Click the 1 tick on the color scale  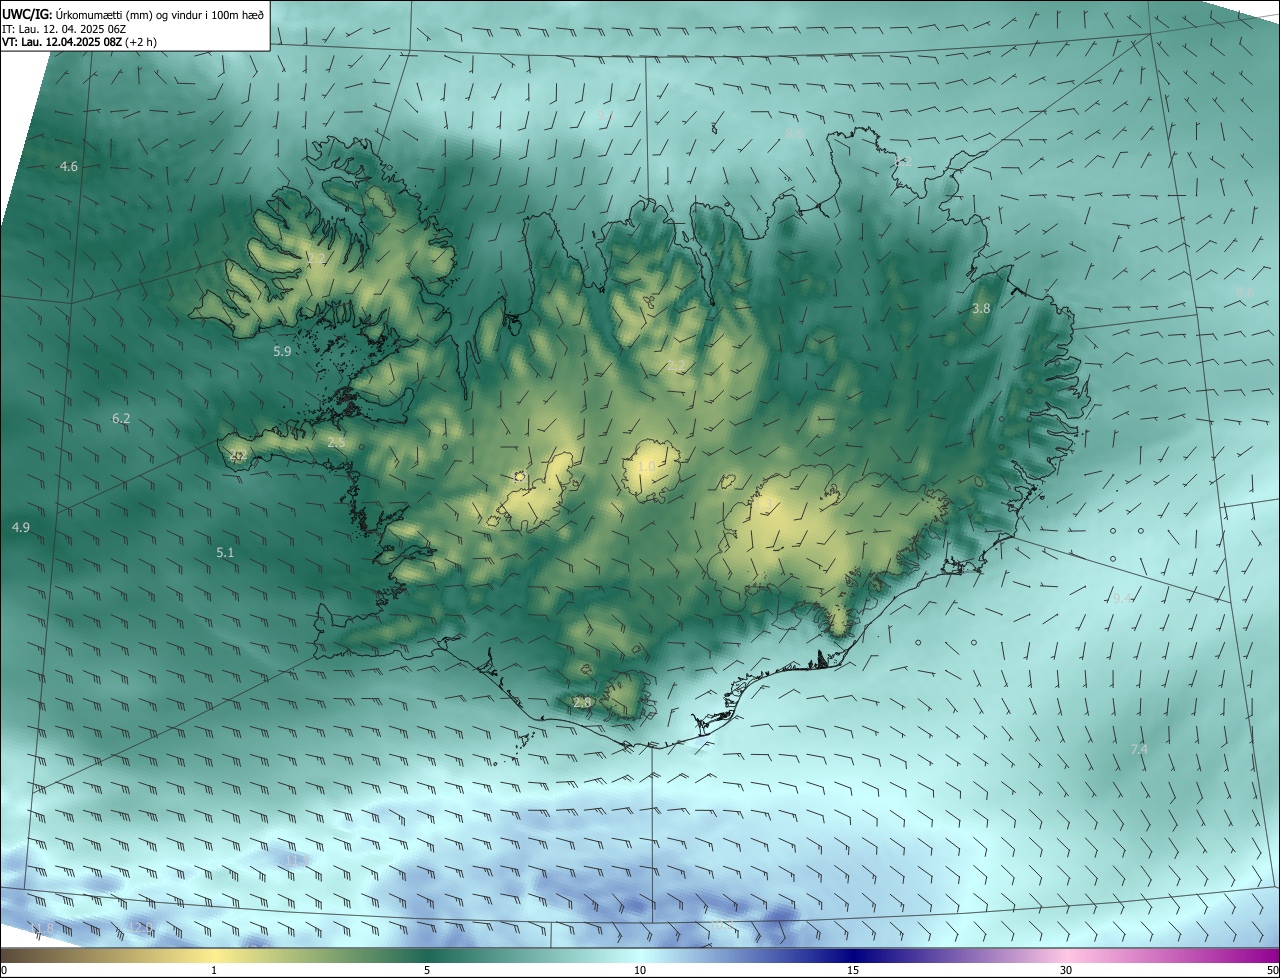(x=214, y=970)
